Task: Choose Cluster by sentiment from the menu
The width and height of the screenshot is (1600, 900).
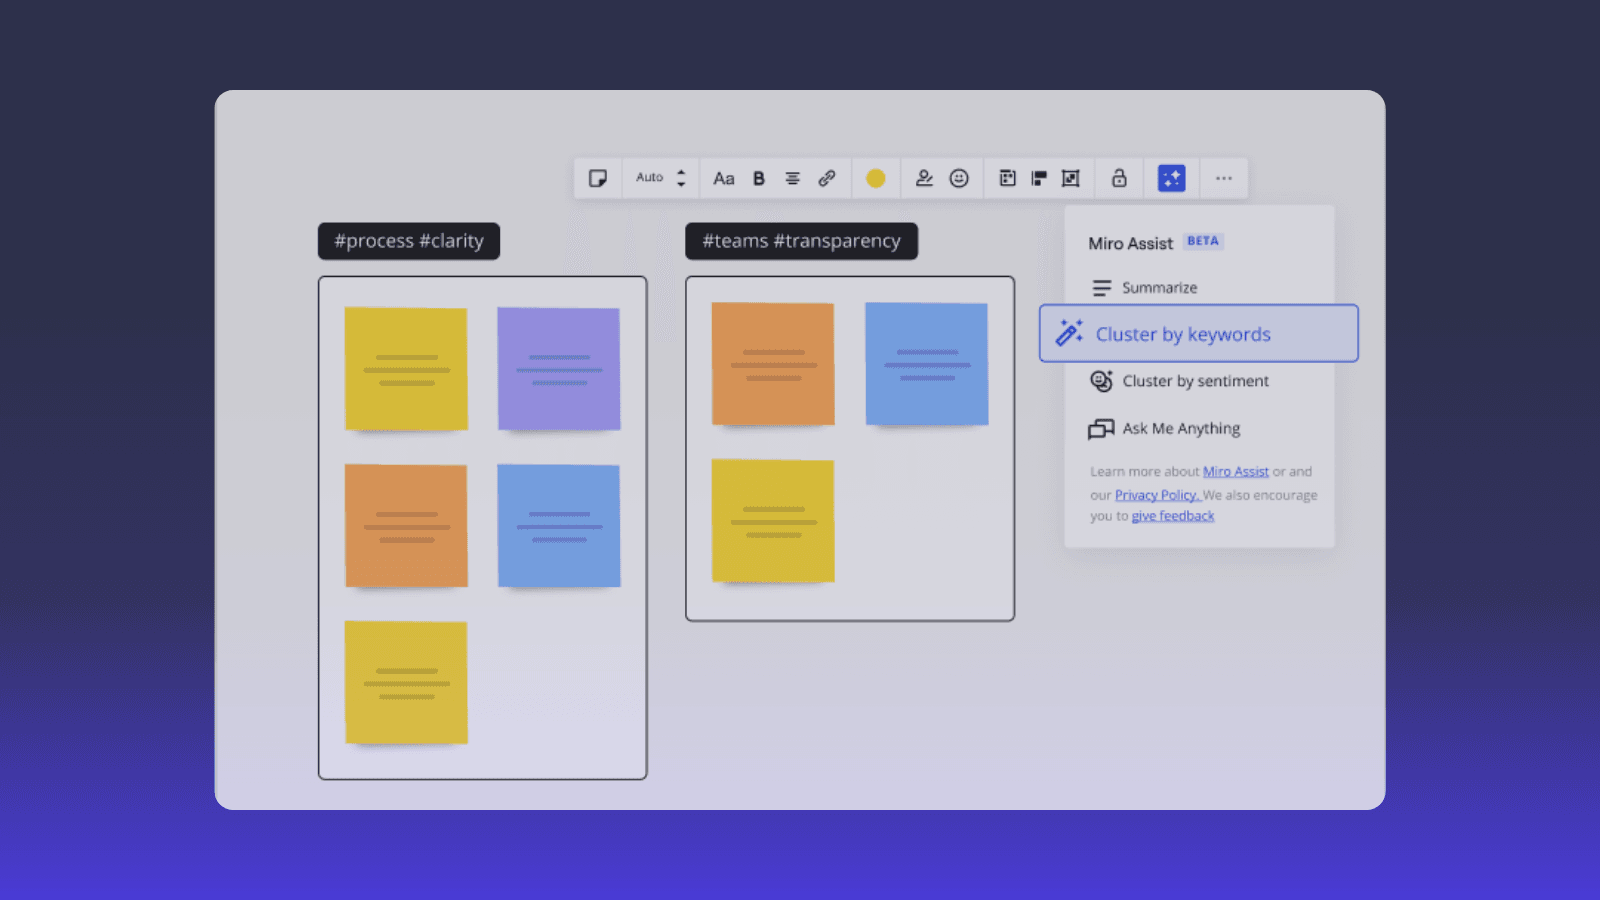Action: 1196,381
